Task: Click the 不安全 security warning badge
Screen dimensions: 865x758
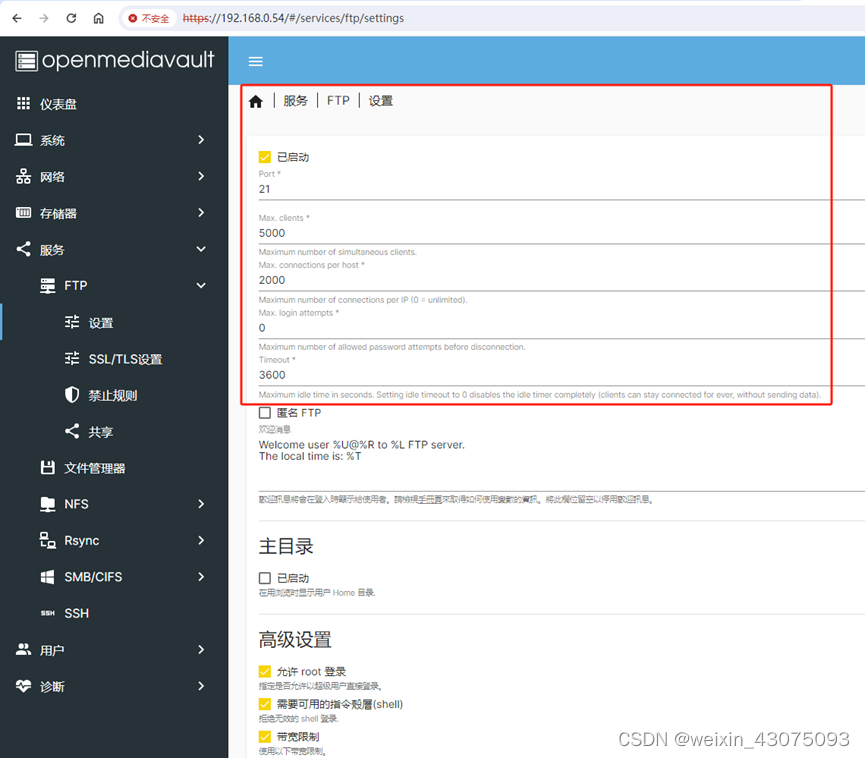Action: pos(148,18)
